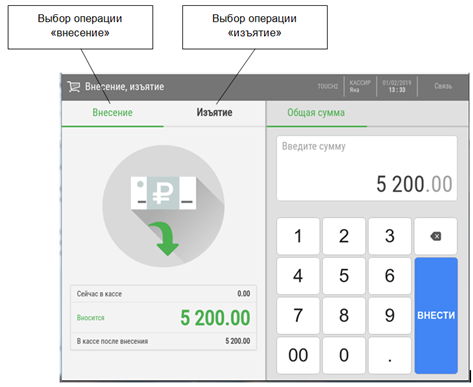Click the Связь connection status indicator

(443, 86)
